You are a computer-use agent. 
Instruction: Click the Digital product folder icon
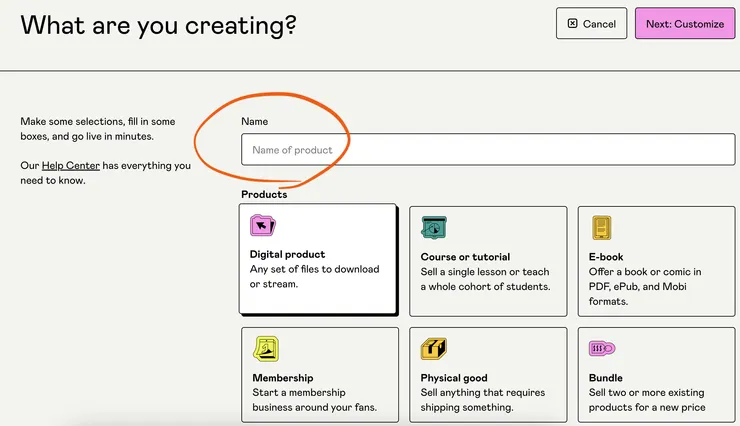point(263,225)
